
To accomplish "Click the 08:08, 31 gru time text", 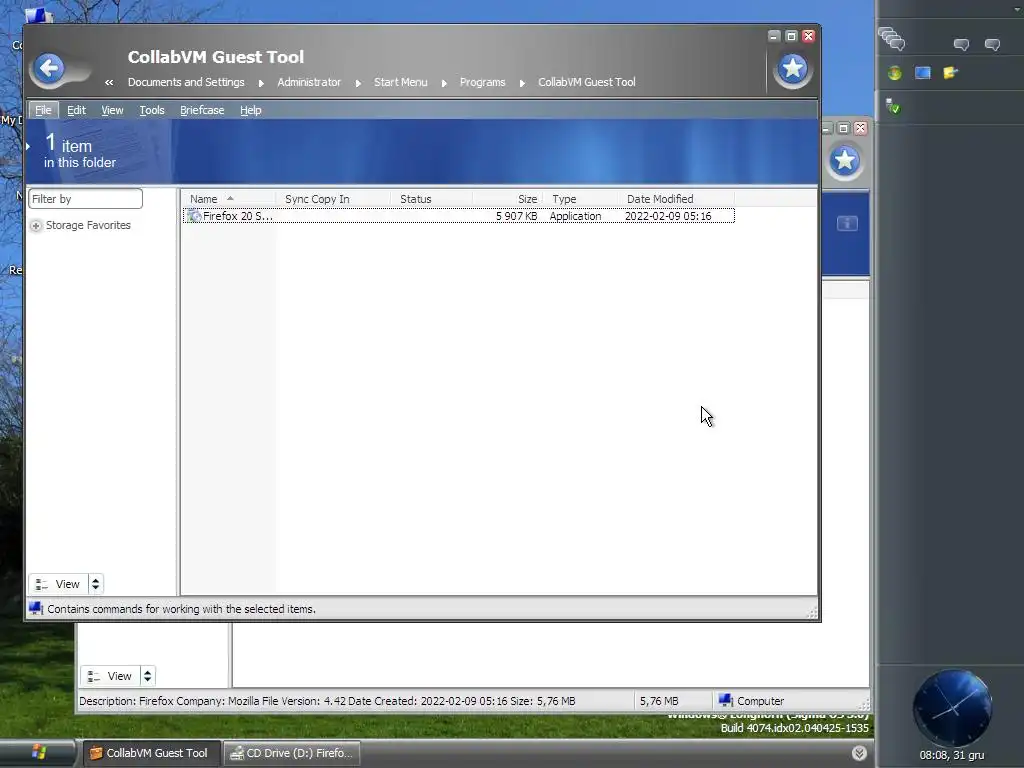I will click(x=952, y=755).
